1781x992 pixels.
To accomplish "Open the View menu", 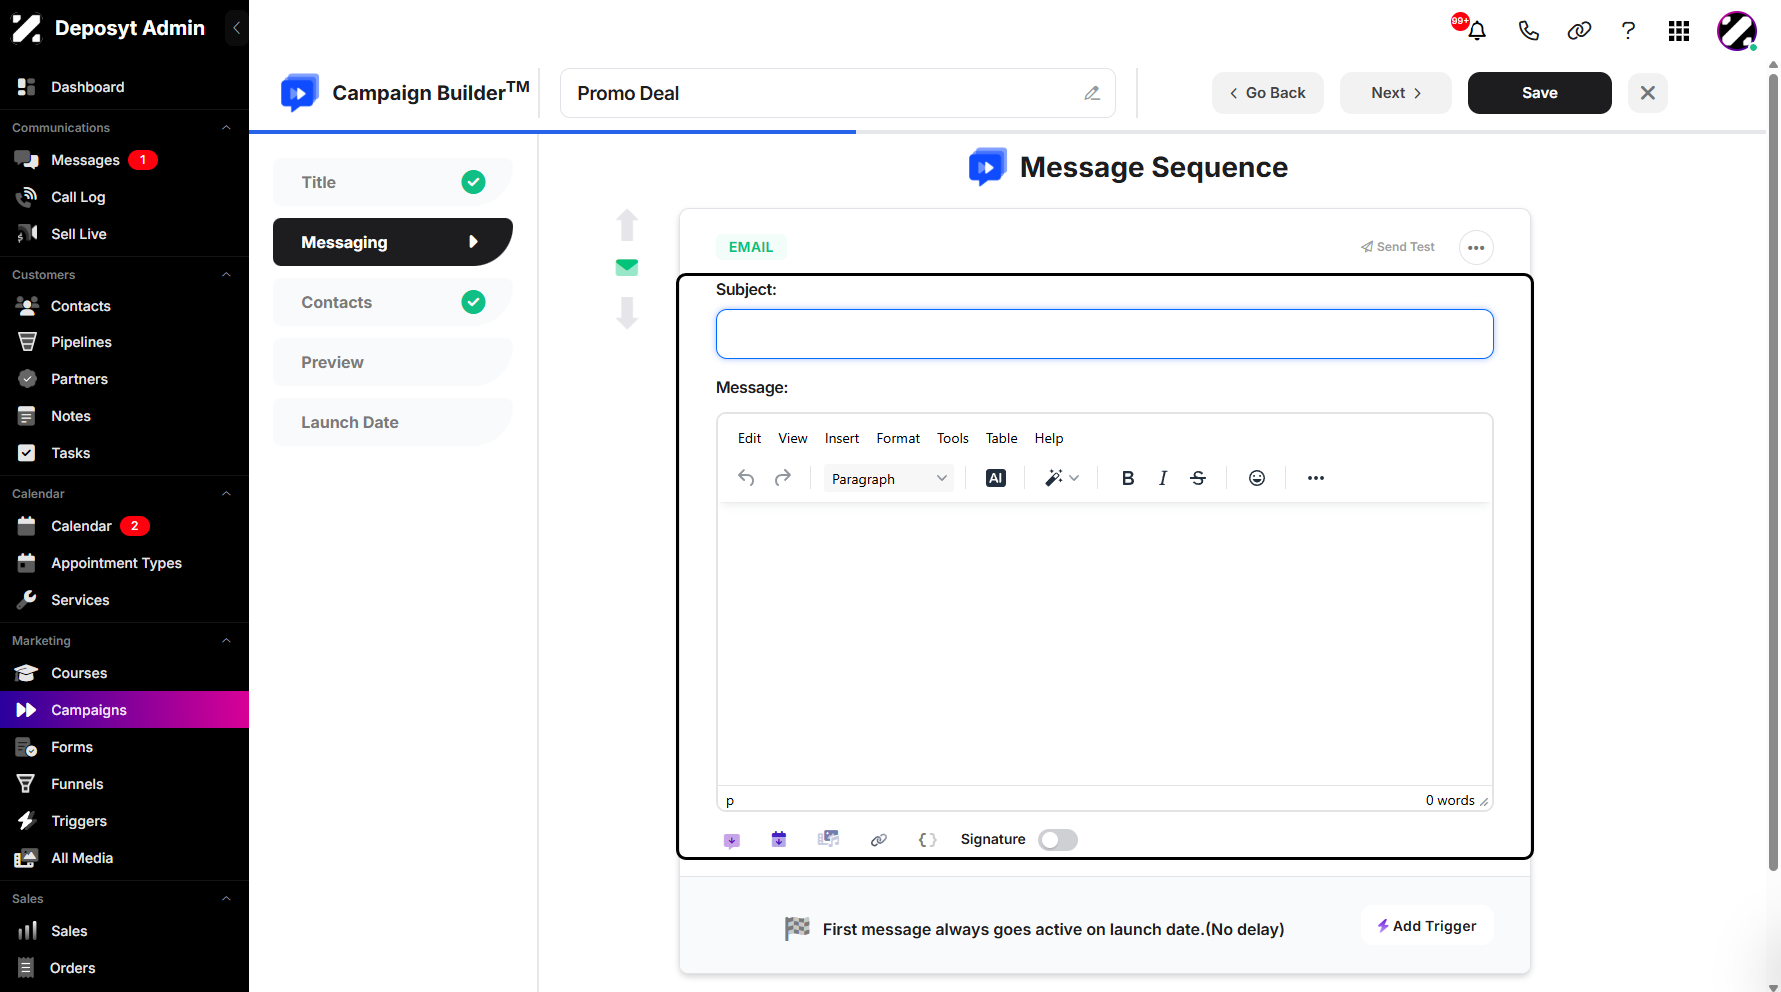I will [x=793, y=438].
